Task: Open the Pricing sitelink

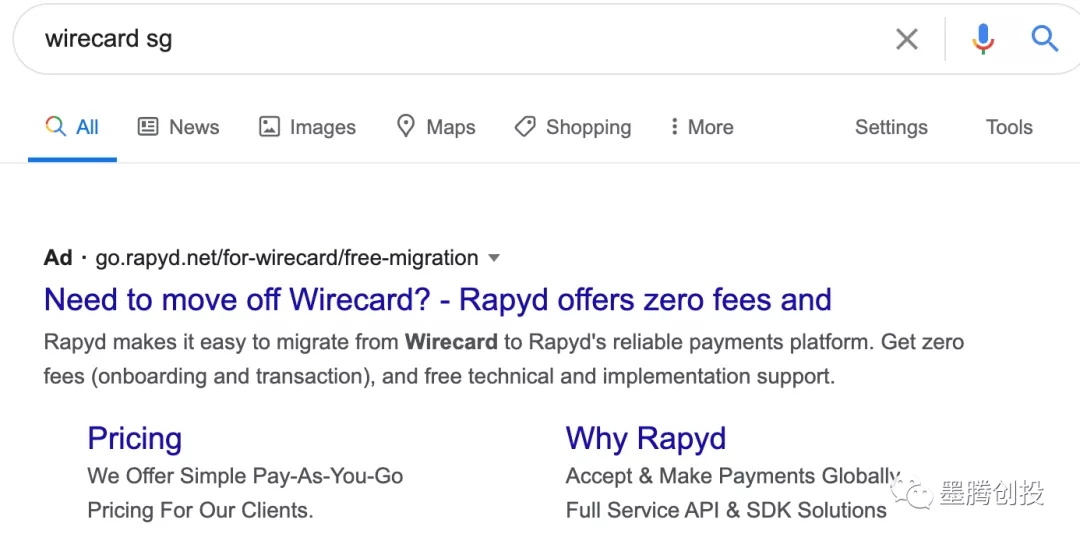Action: pos(135,438)
